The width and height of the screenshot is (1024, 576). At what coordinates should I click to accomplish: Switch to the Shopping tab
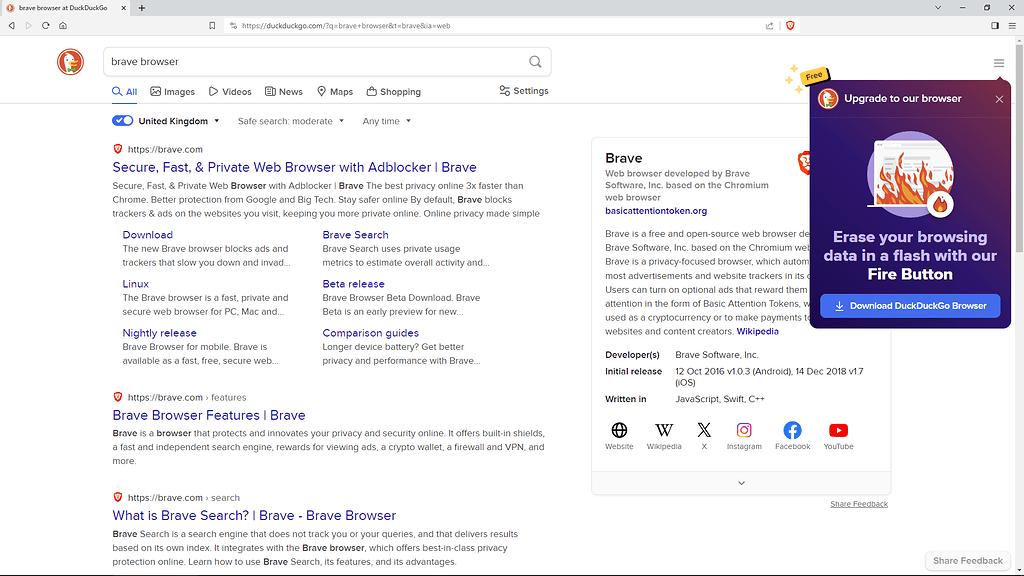[x=393, y=91]
